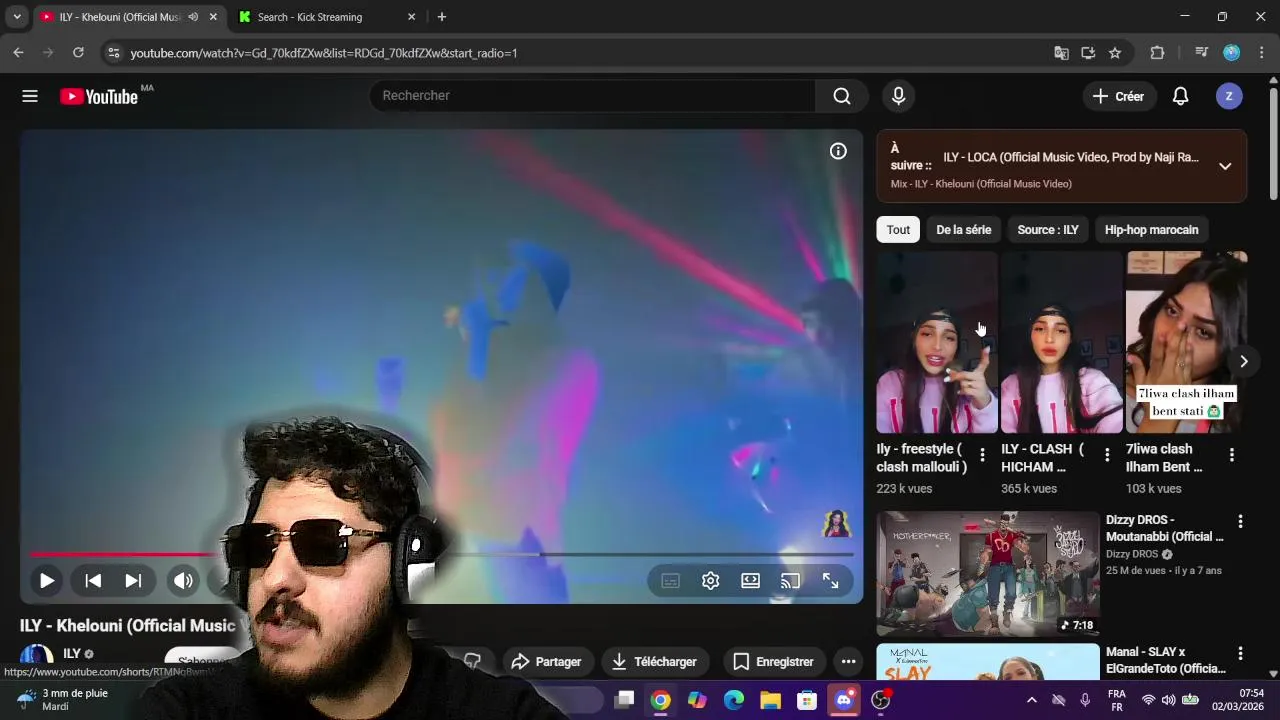Viewport: 1280px width, 720px height.
Task: Select the Tout filter chip
Action: [x=898, y=230]
